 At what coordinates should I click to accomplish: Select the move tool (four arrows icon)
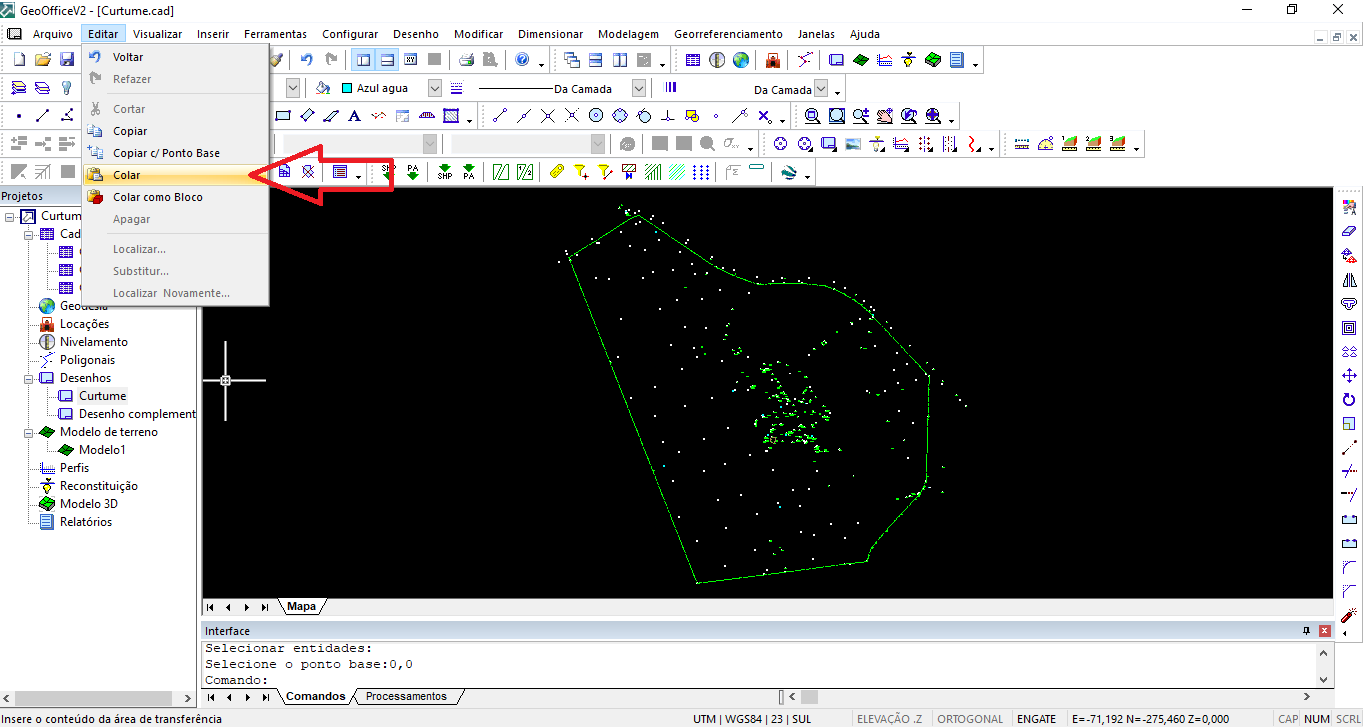coord(1349,375)
